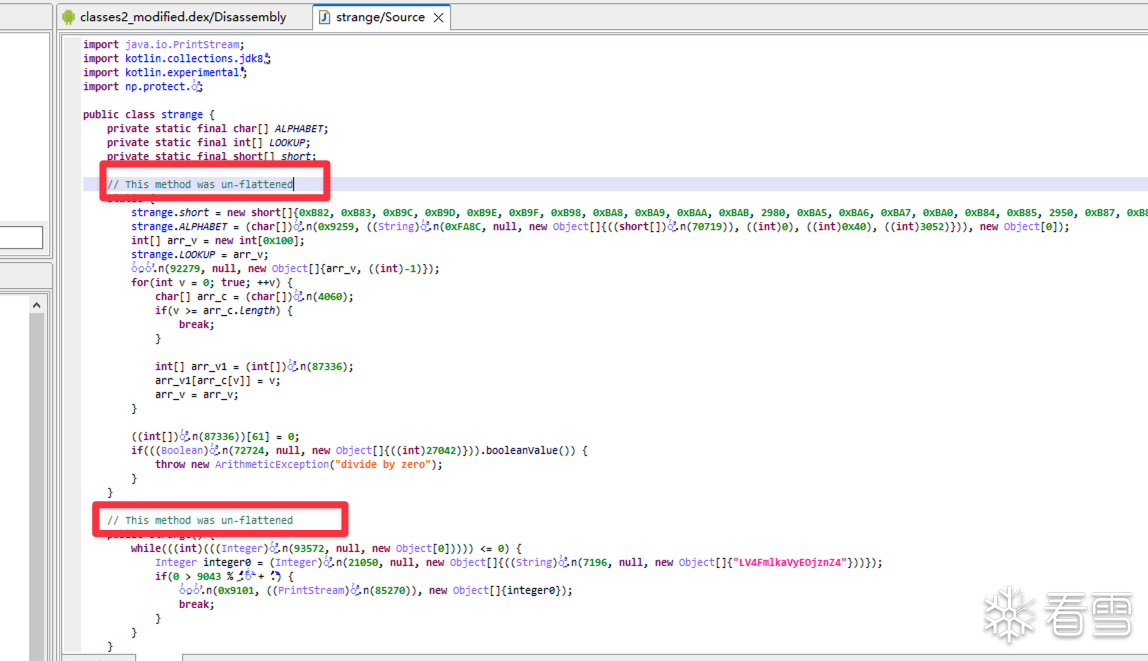Image resolution: width=1148 pixels, height=661 pixels.
Task: Click the up arrow of left panel scrollbar
Action: pyautogui.click(x=36, y=305)
